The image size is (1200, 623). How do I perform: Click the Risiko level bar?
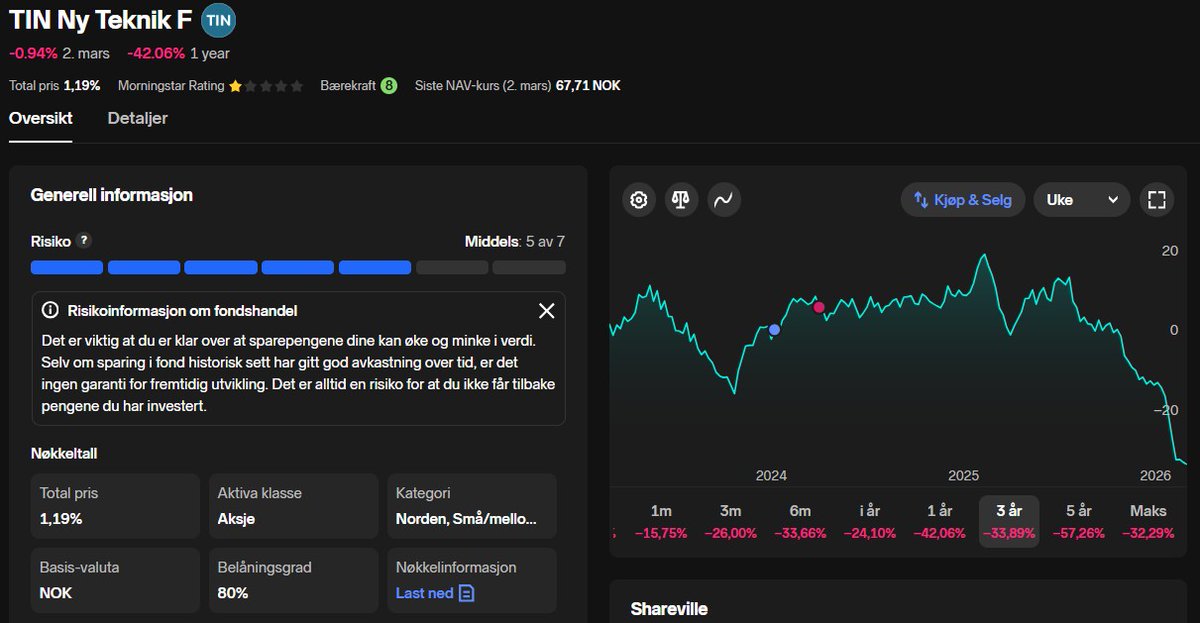click(x=298, y=267)
